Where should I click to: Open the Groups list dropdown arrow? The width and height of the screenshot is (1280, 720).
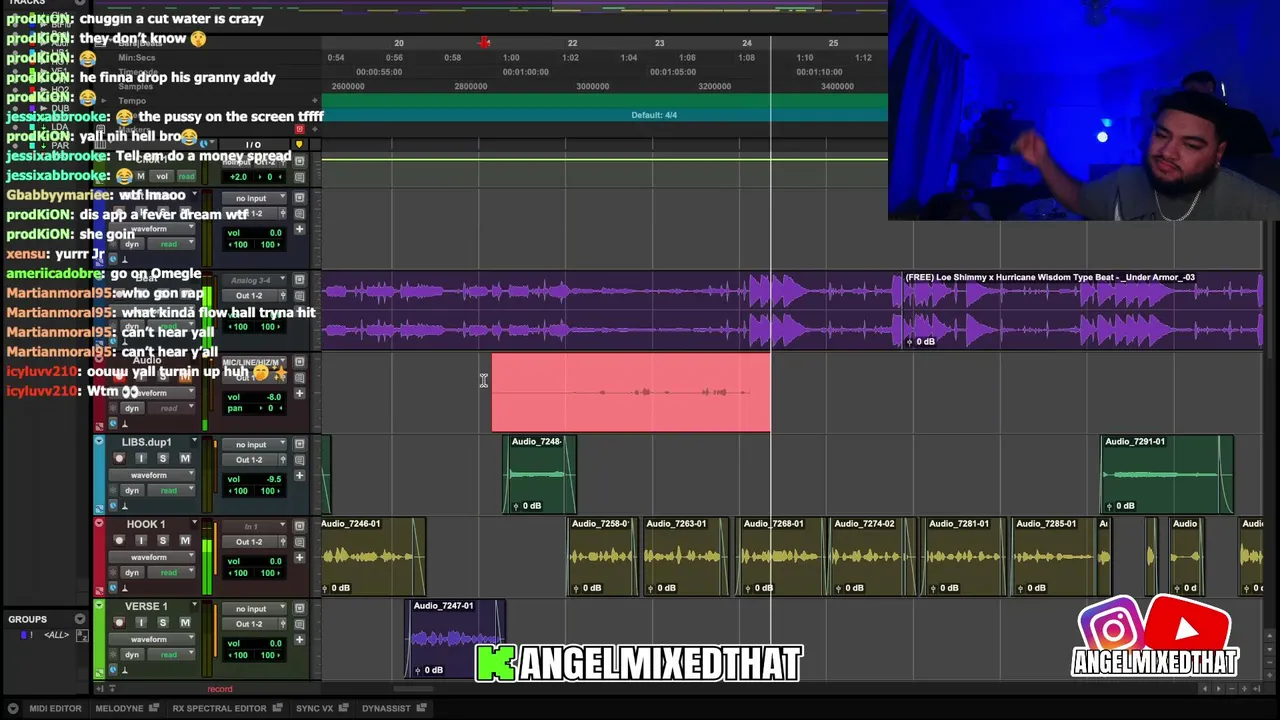point(80,619)
